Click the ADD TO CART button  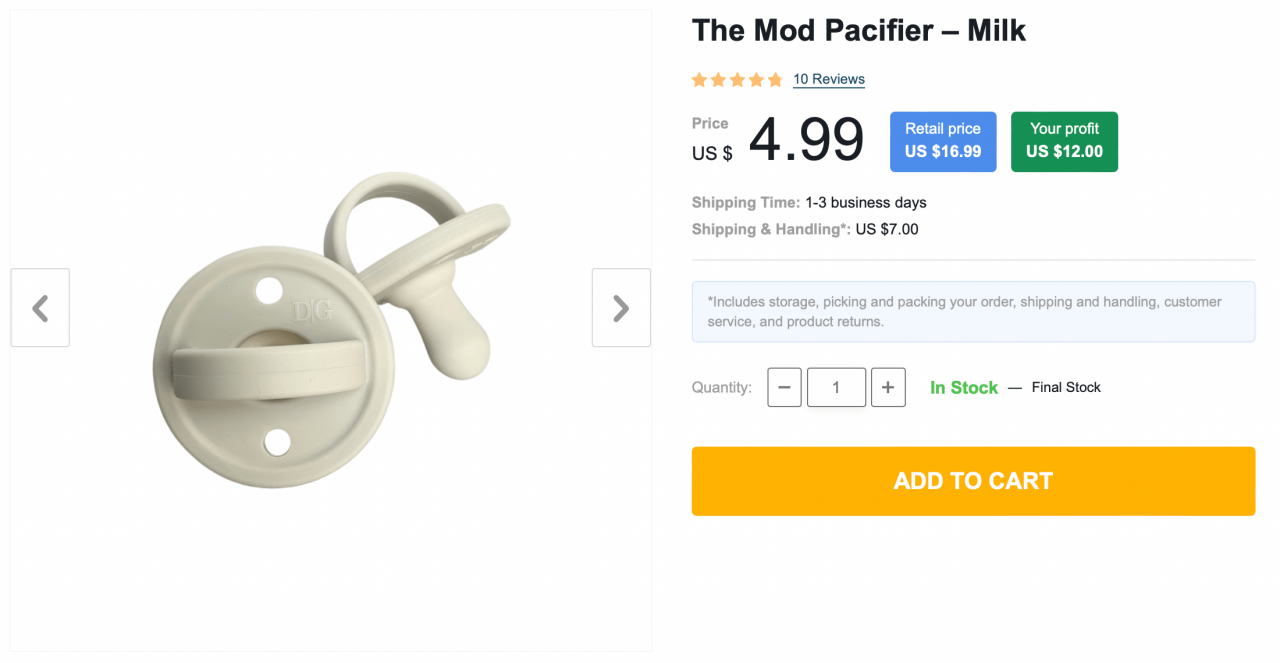[x=973, y=481]
